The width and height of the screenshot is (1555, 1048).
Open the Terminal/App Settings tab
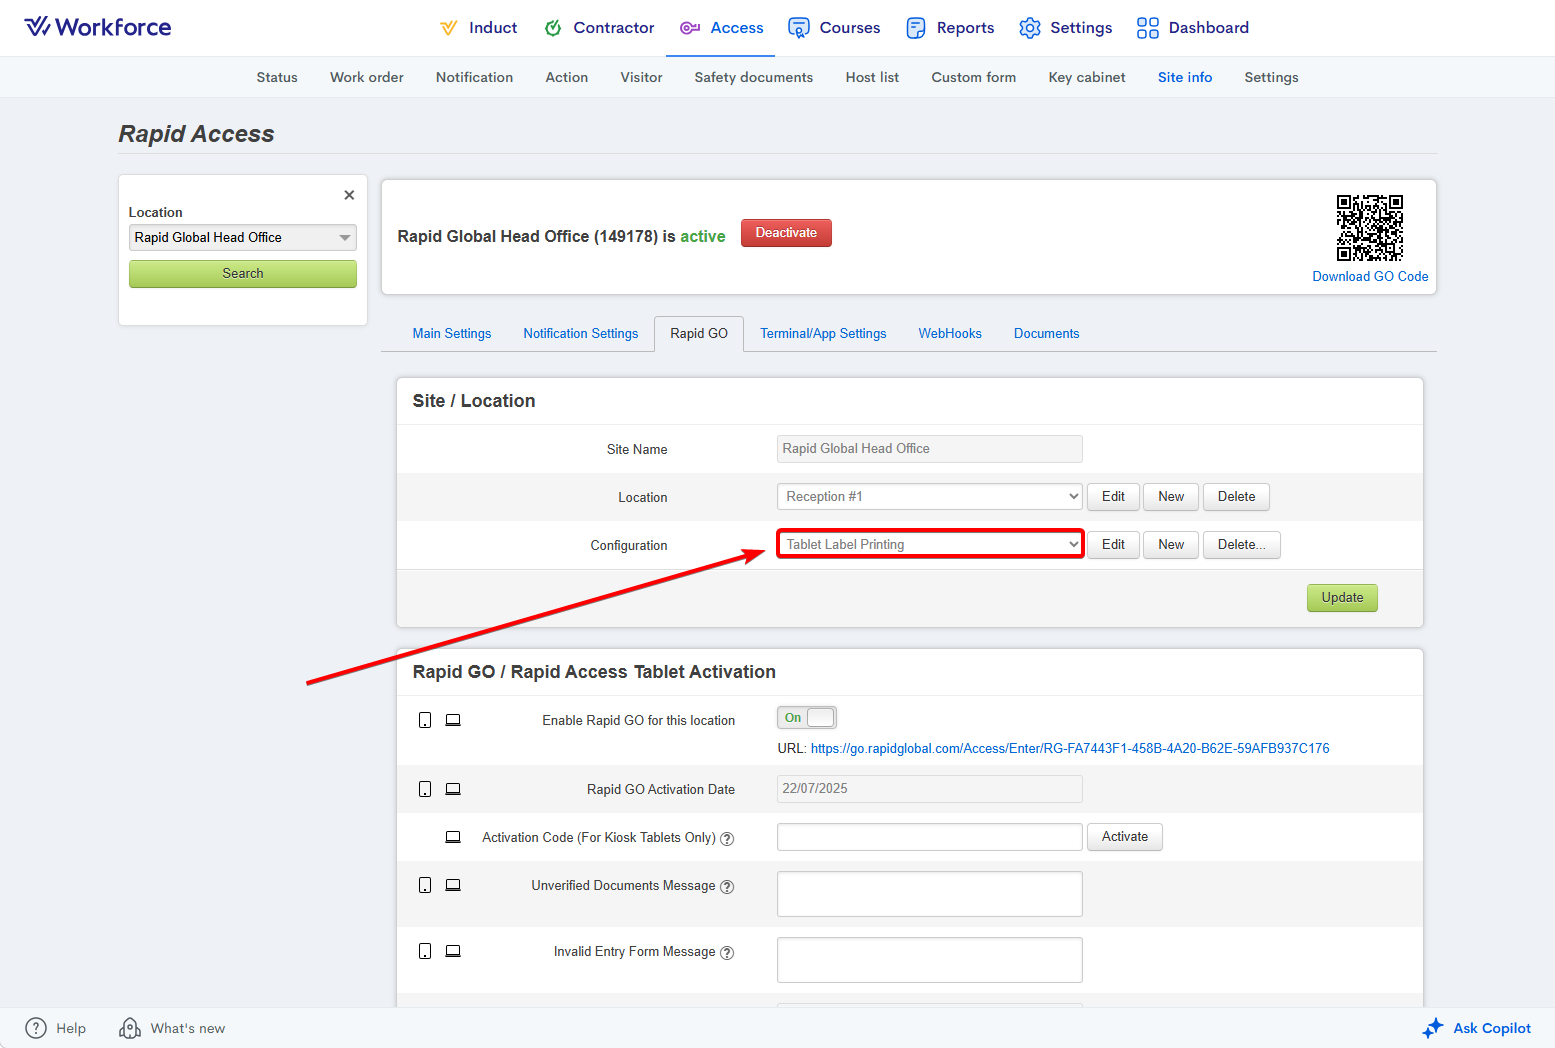click(823, 334)
